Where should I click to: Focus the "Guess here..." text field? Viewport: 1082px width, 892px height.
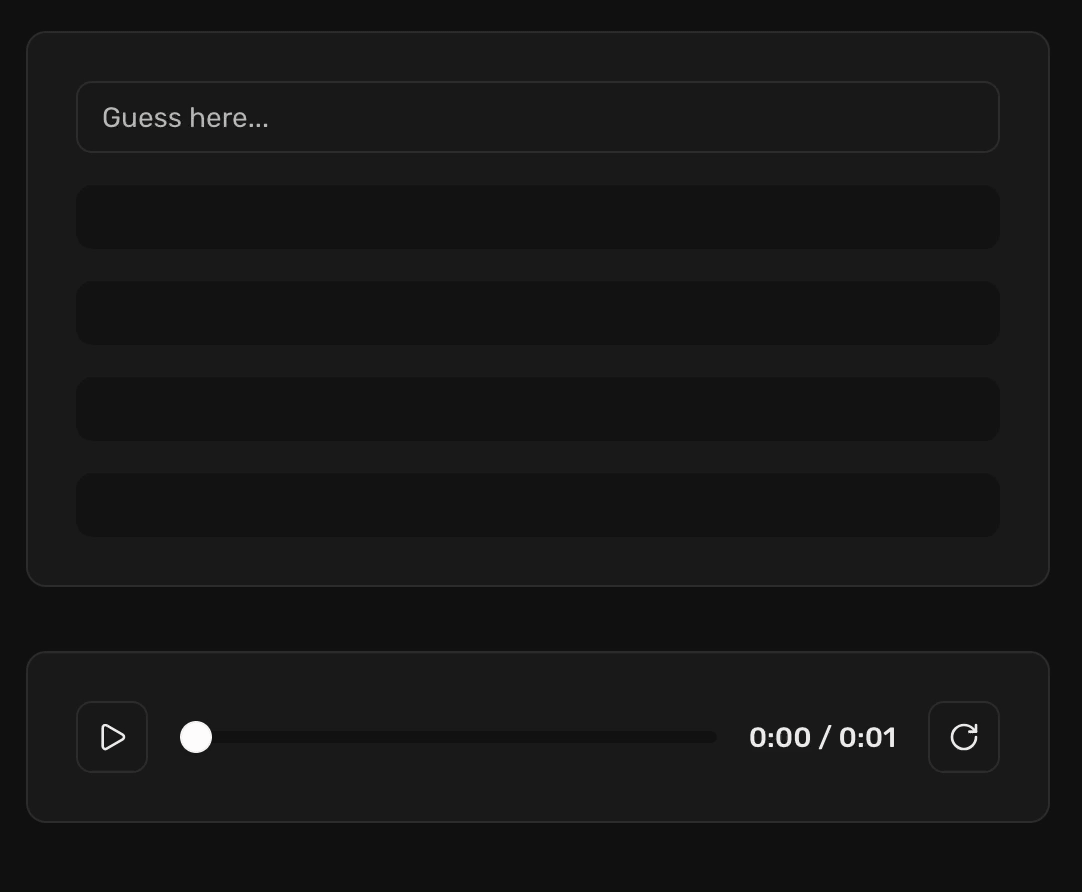pyautogui.click(x=537, y=117)
